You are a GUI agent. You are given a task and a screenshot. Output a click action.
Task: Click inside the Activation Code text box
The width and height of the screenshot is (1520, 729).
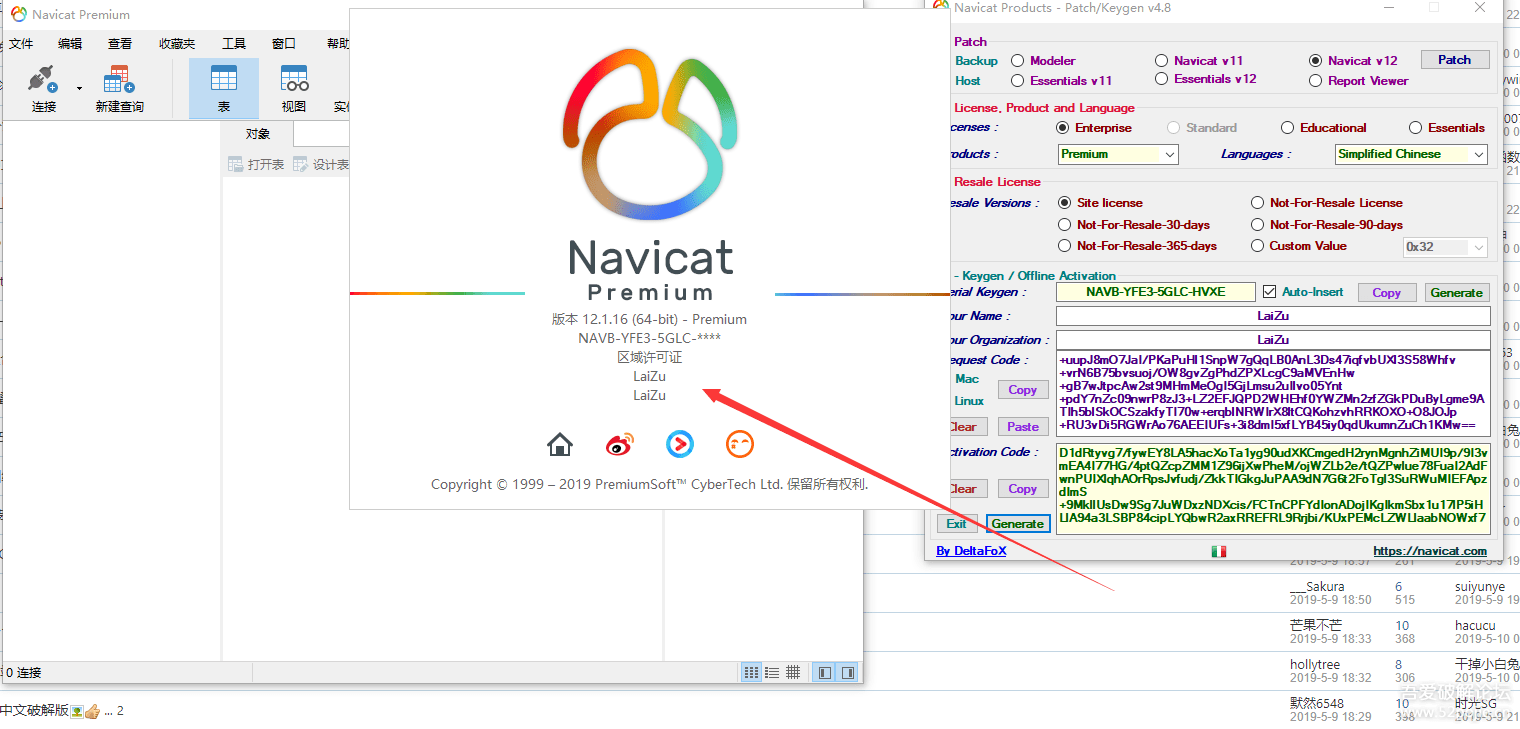pyautogui.click(x=1273, y=489)
